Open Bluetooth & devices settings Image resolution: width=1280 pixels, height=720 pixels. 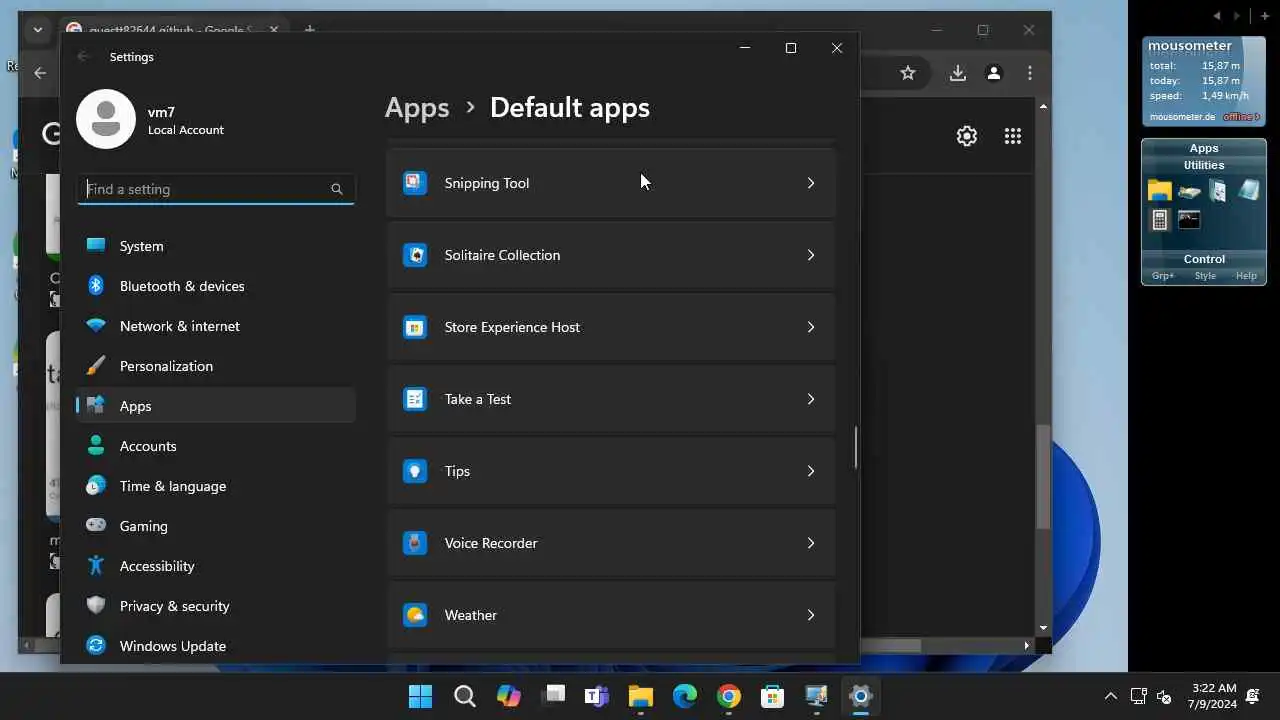click(x=216, y=286)
